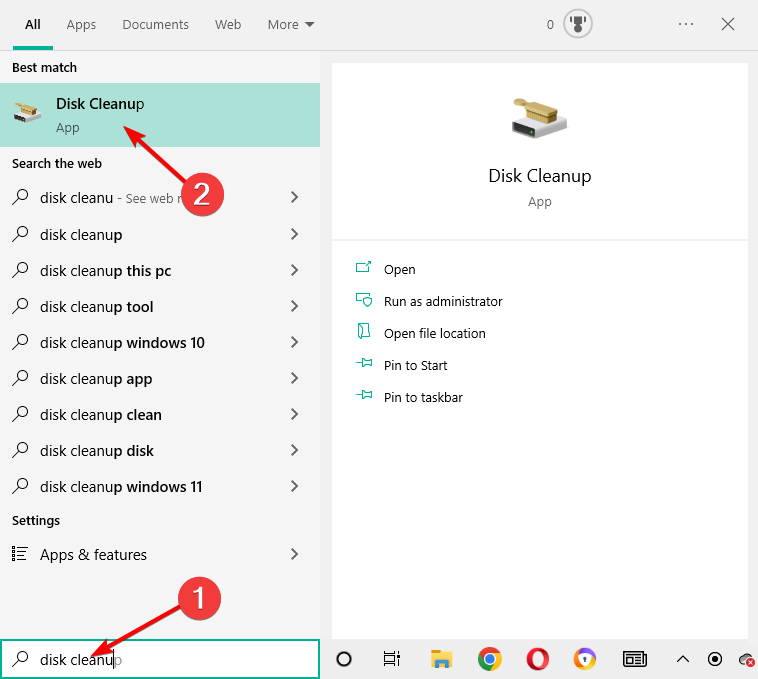This screenshot has height=679, width=758.
Task: Expand chevron for 'disk cleanup' suggestion
Action: tap(294, 234)
